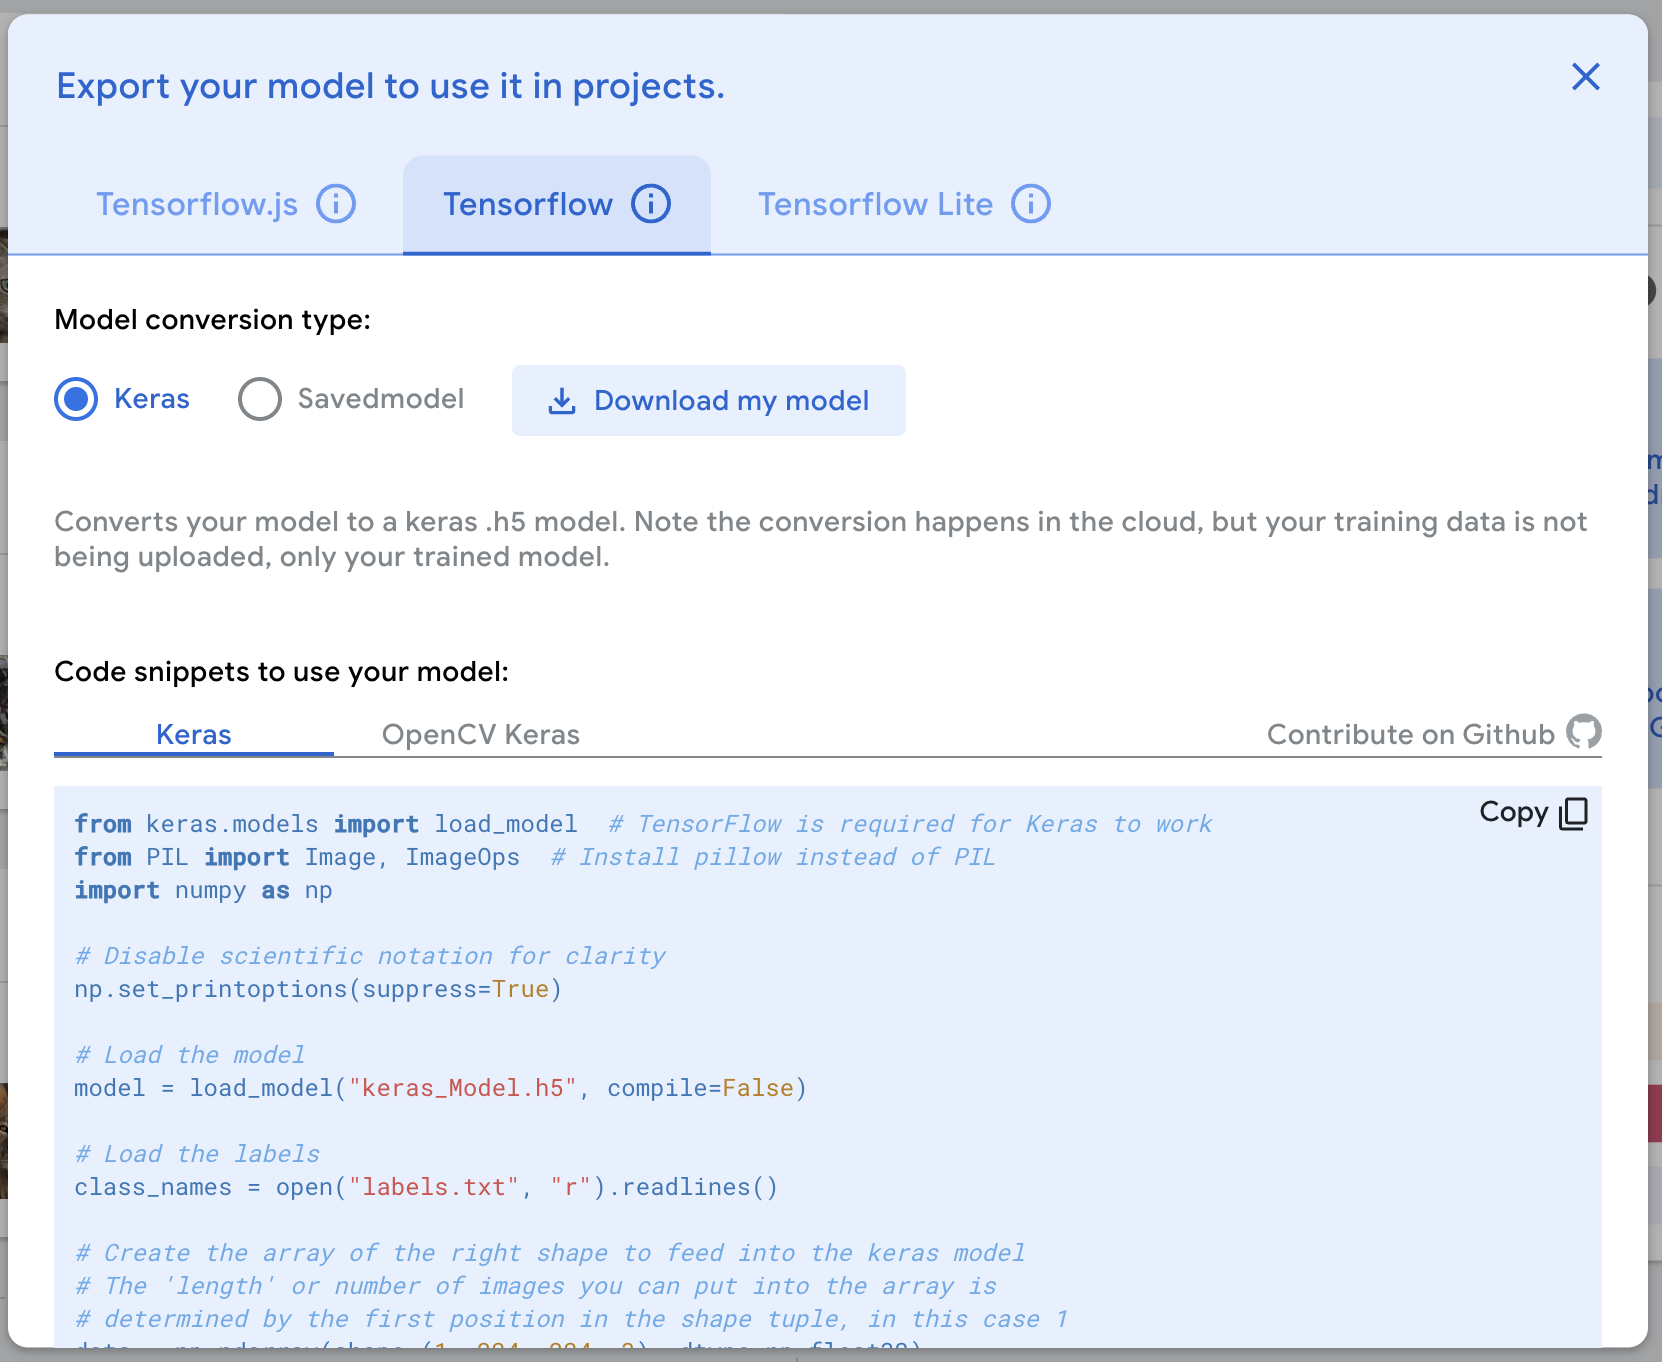Click 'import numpy as np' line
1662x1362 pixels.
[x=203, y=890]
